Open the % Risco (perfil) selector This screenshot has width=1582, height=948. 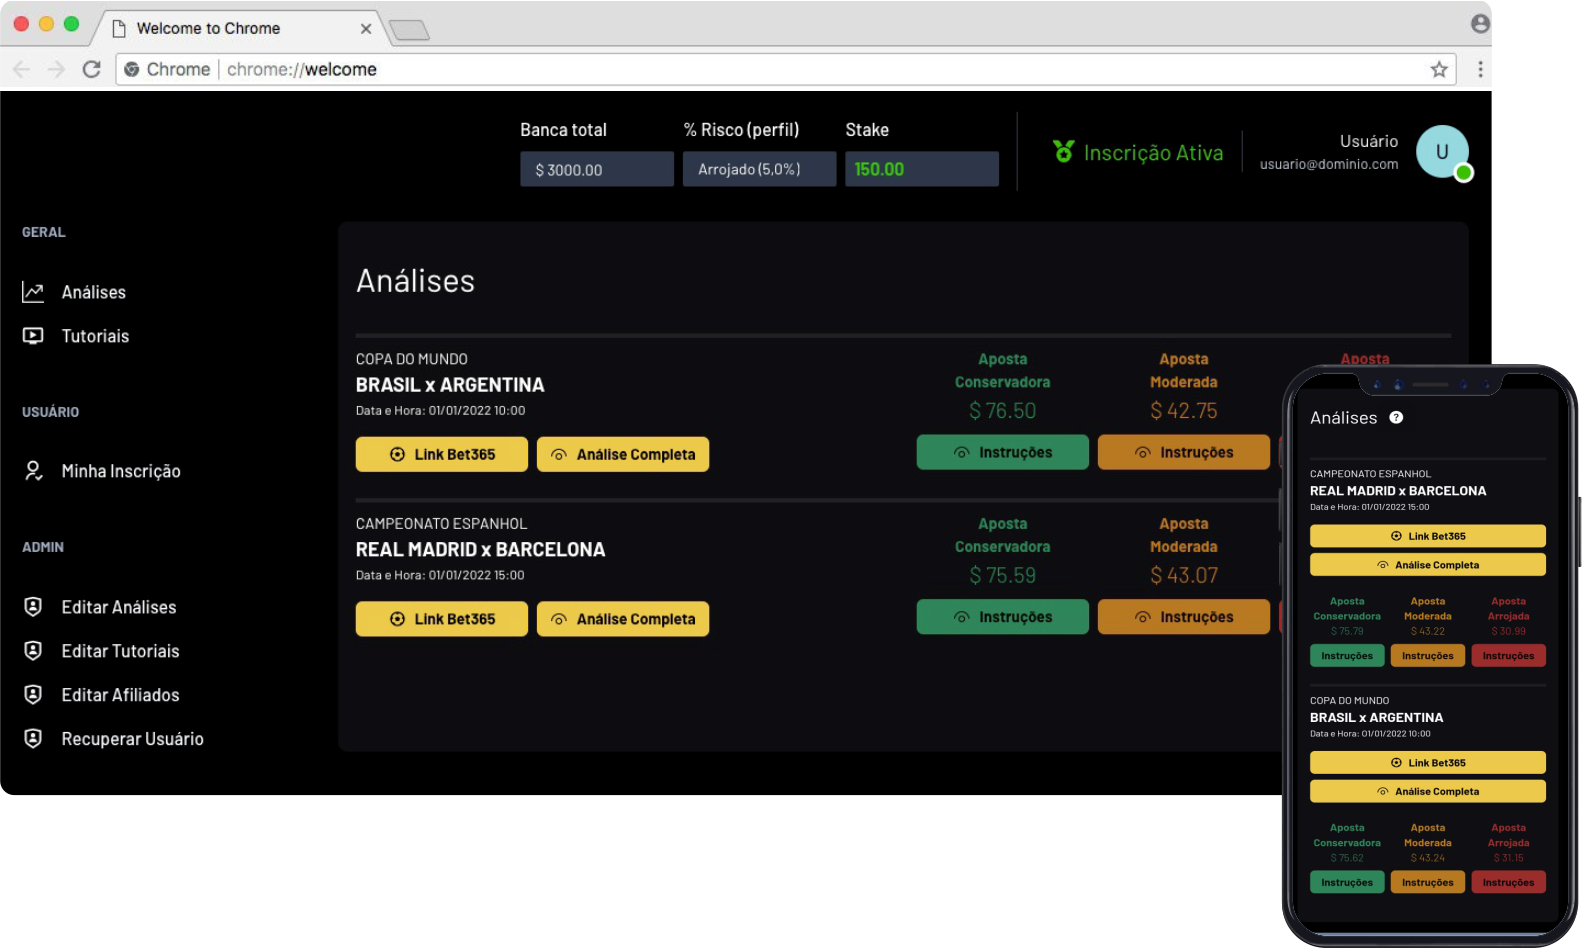tap(759, 169)
